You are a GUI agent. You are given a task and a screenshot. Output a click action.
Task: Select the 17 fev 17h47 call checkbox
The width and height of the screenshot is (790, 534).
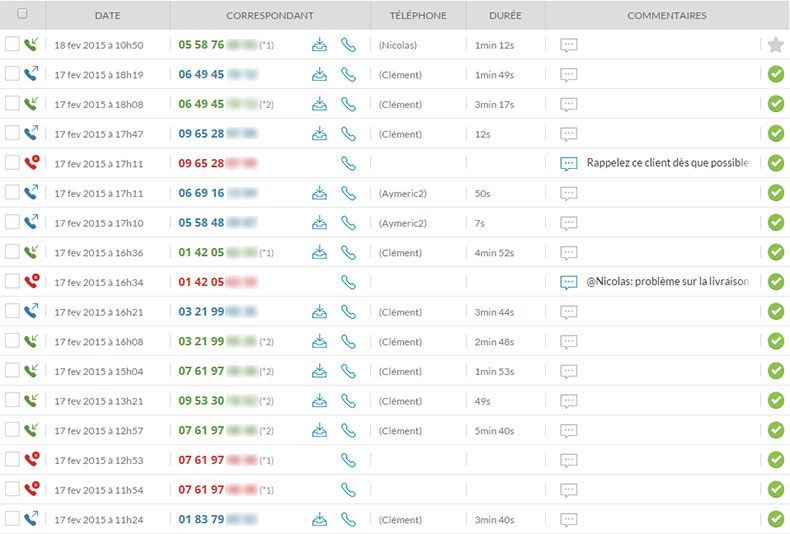click(12, 133)
